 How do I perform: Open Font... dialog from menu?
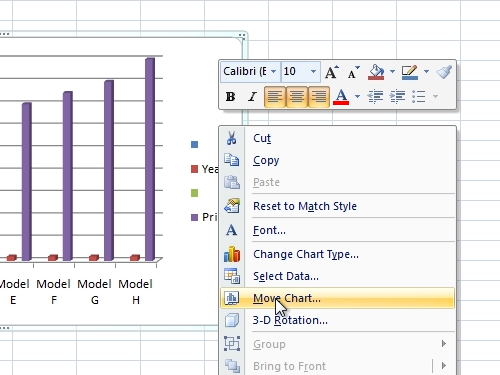[337, 230]
